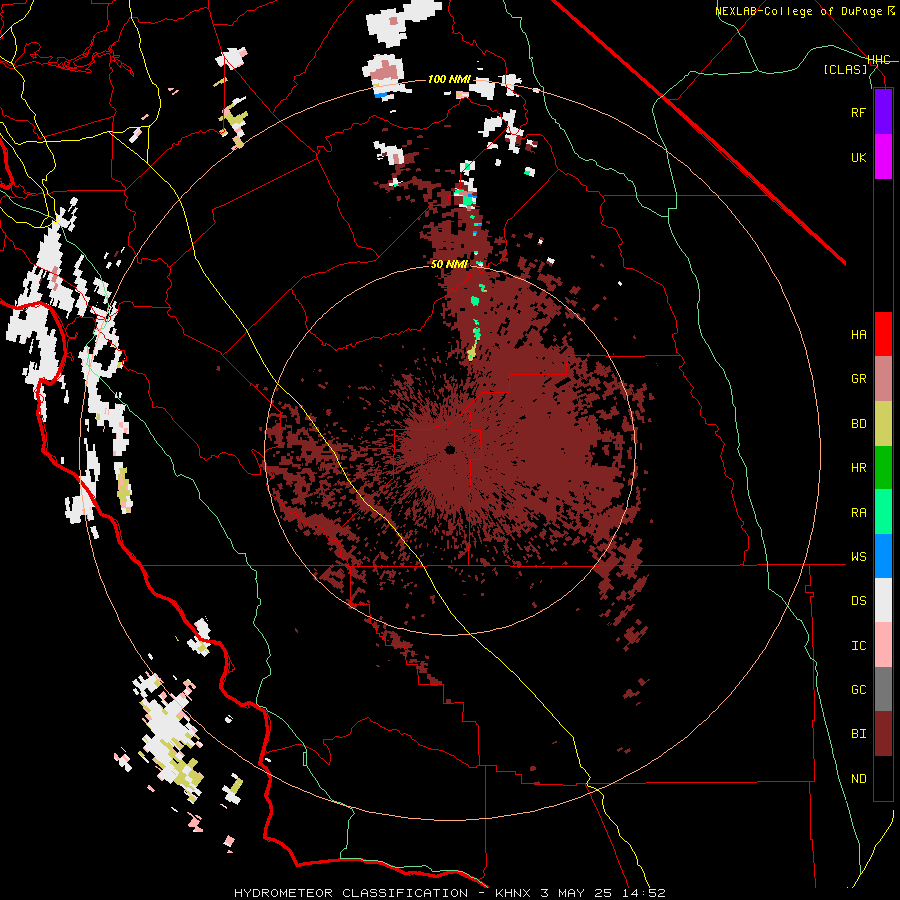Click the radar site center dot
The height and width of the screenshot is (900, 900).
(450, 449)
